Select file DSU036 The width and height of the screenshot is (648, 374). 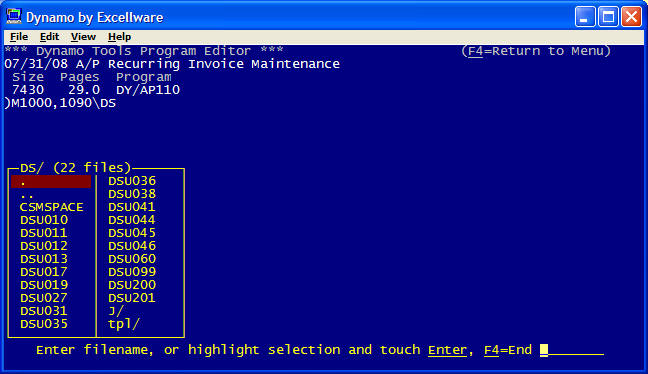132,181
